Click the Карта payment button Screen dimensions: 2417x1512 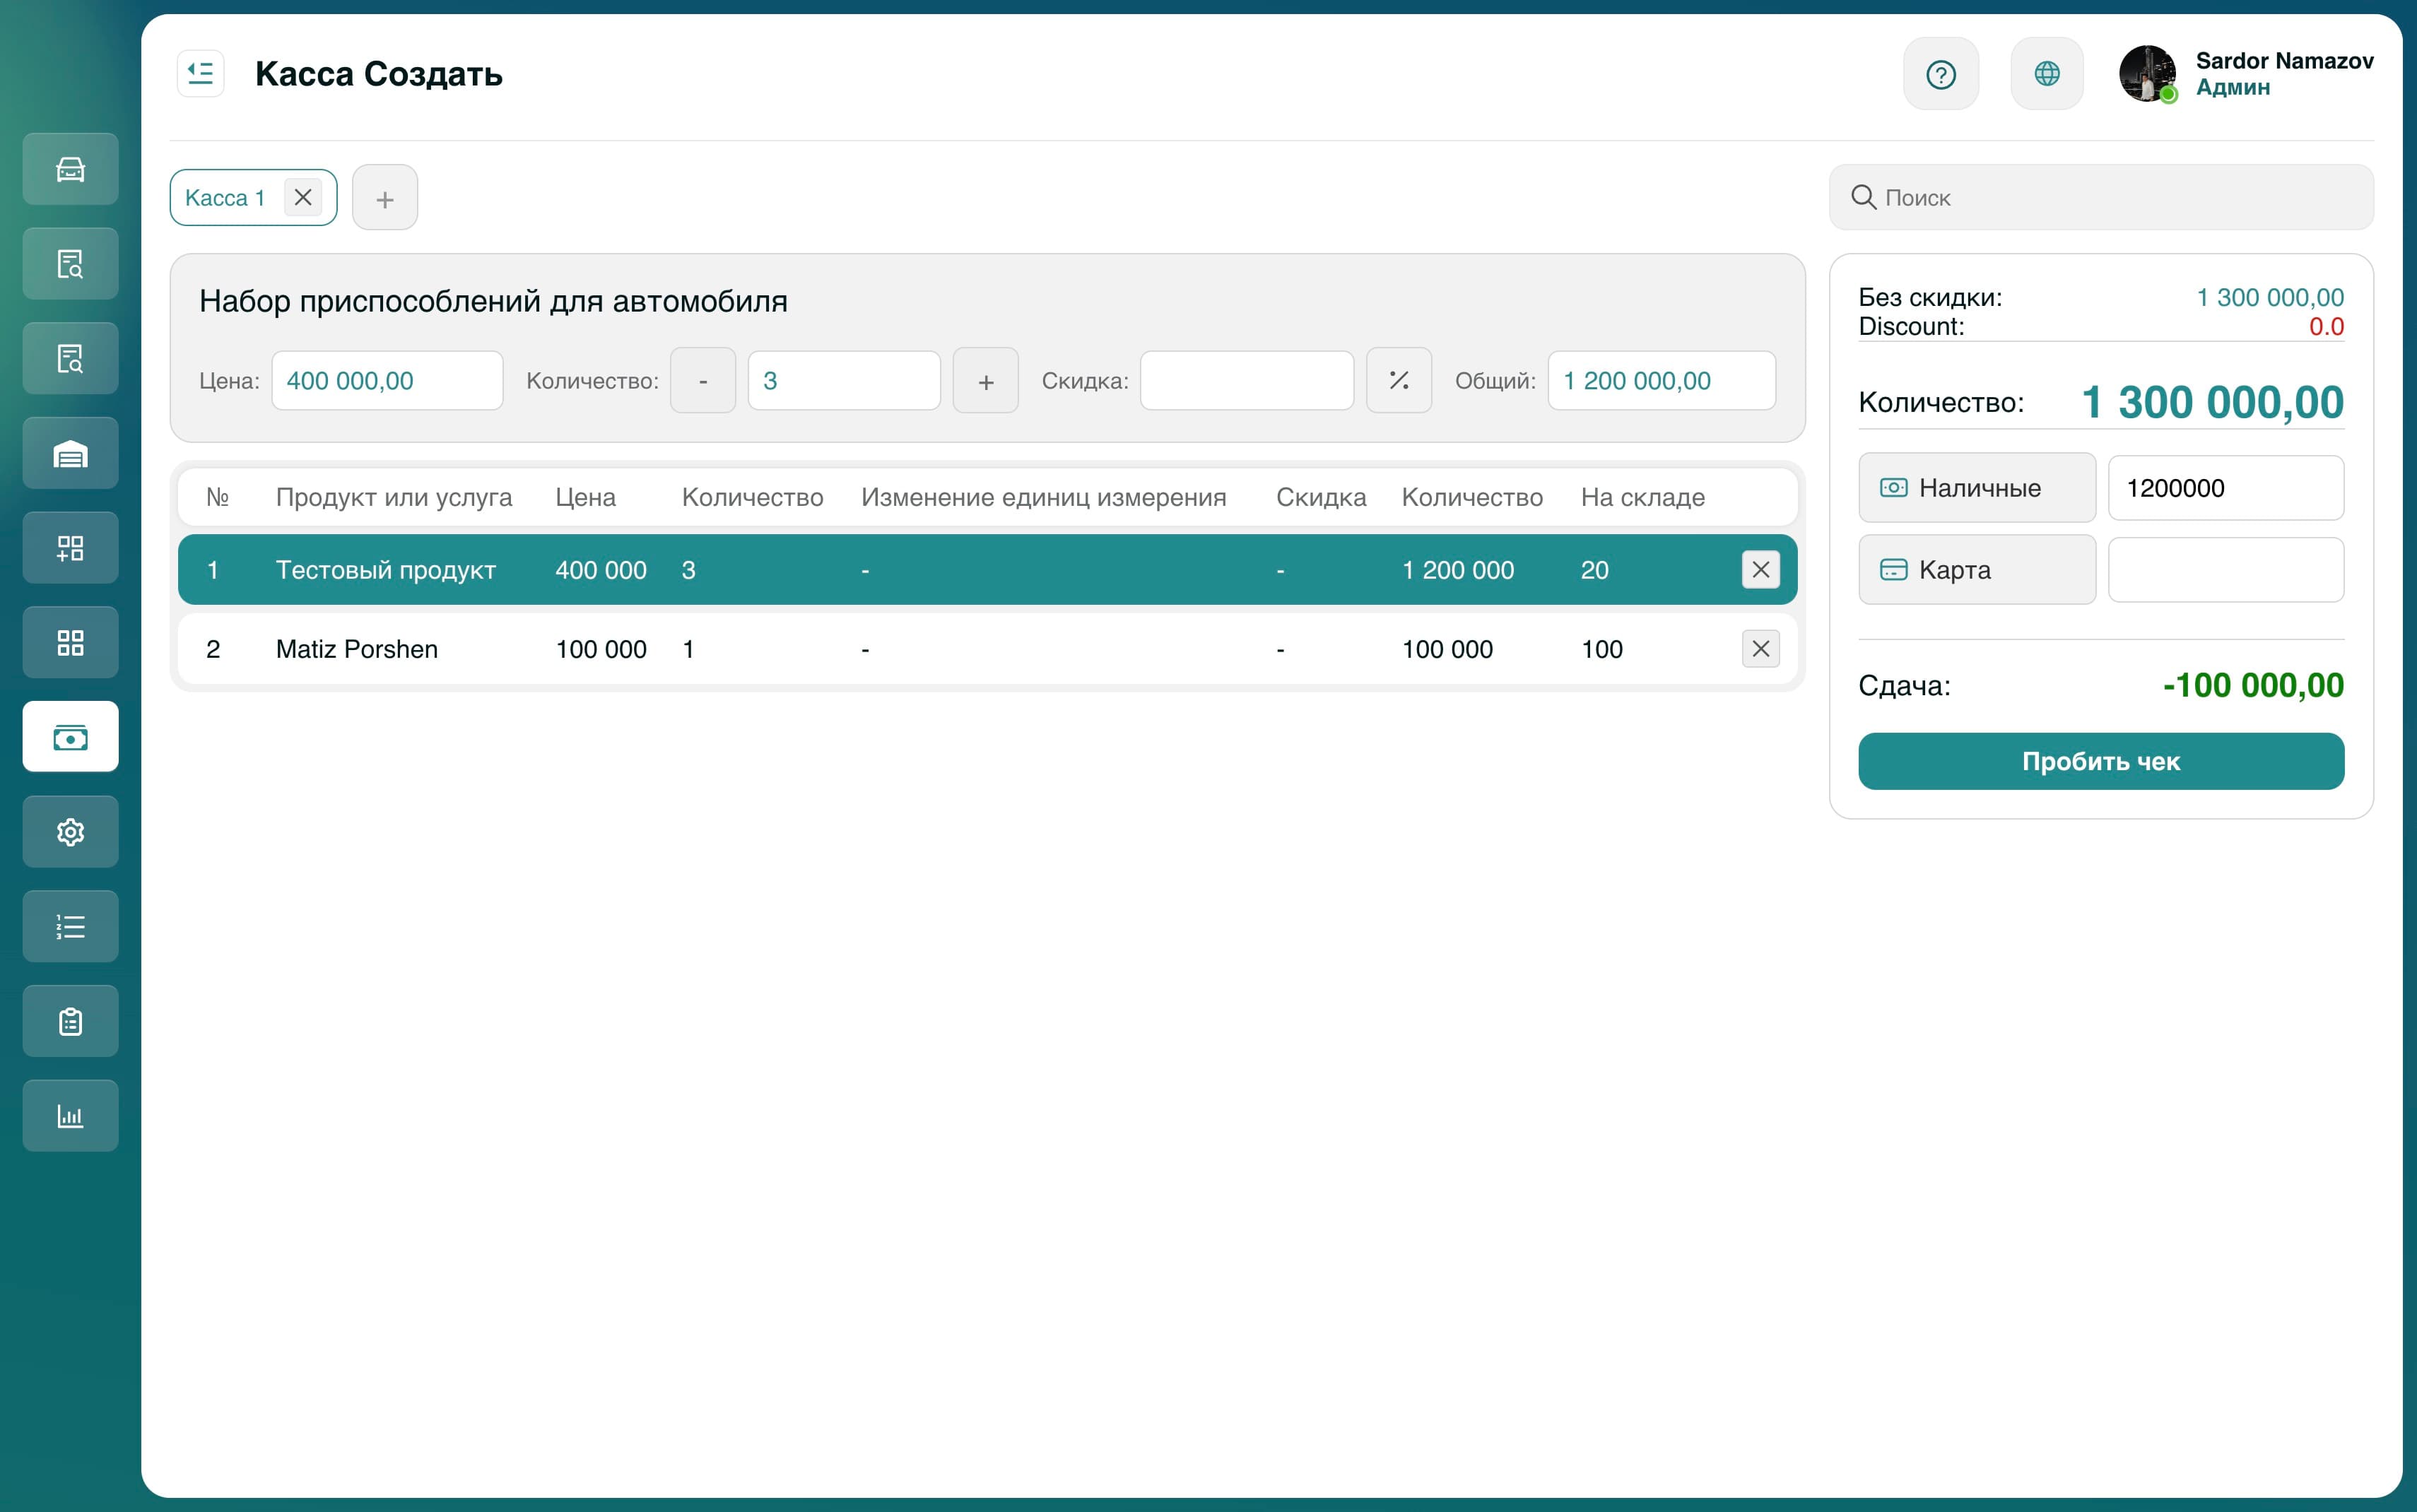click(x=1976, y=570)
